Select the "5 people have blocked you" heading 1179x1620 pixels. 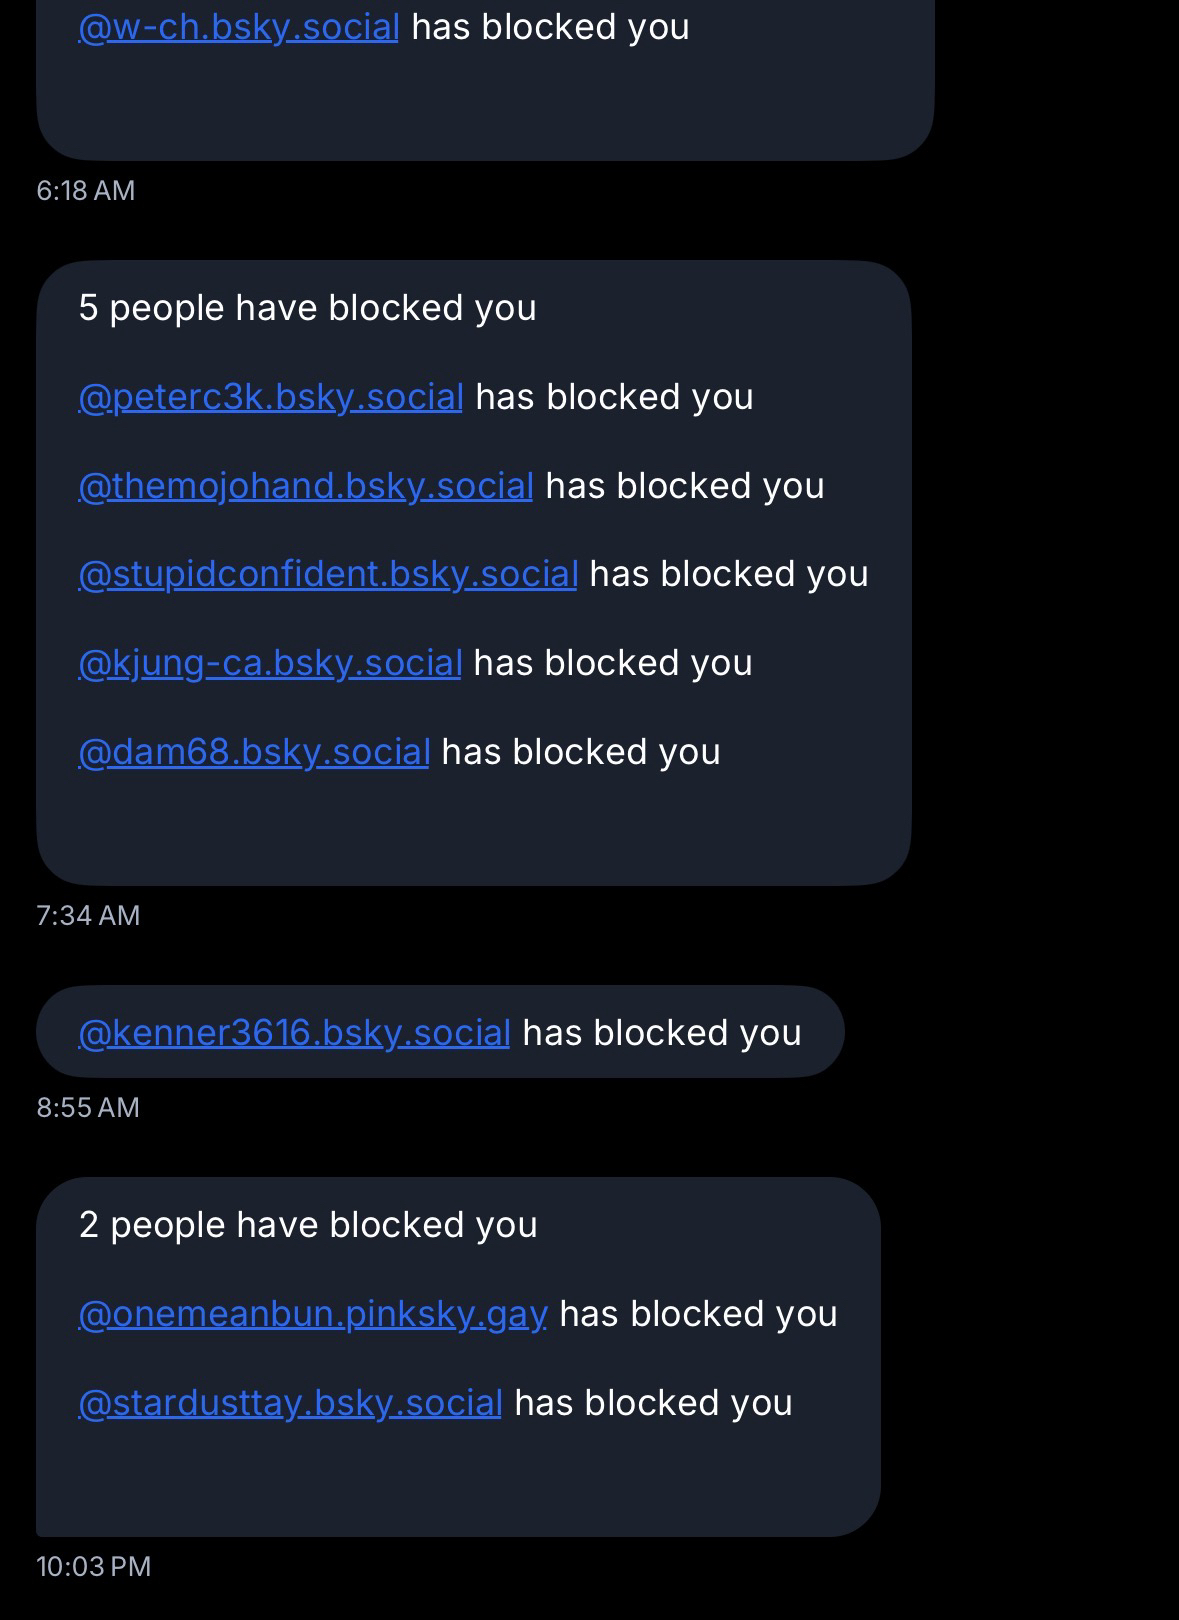pos(307,308)
